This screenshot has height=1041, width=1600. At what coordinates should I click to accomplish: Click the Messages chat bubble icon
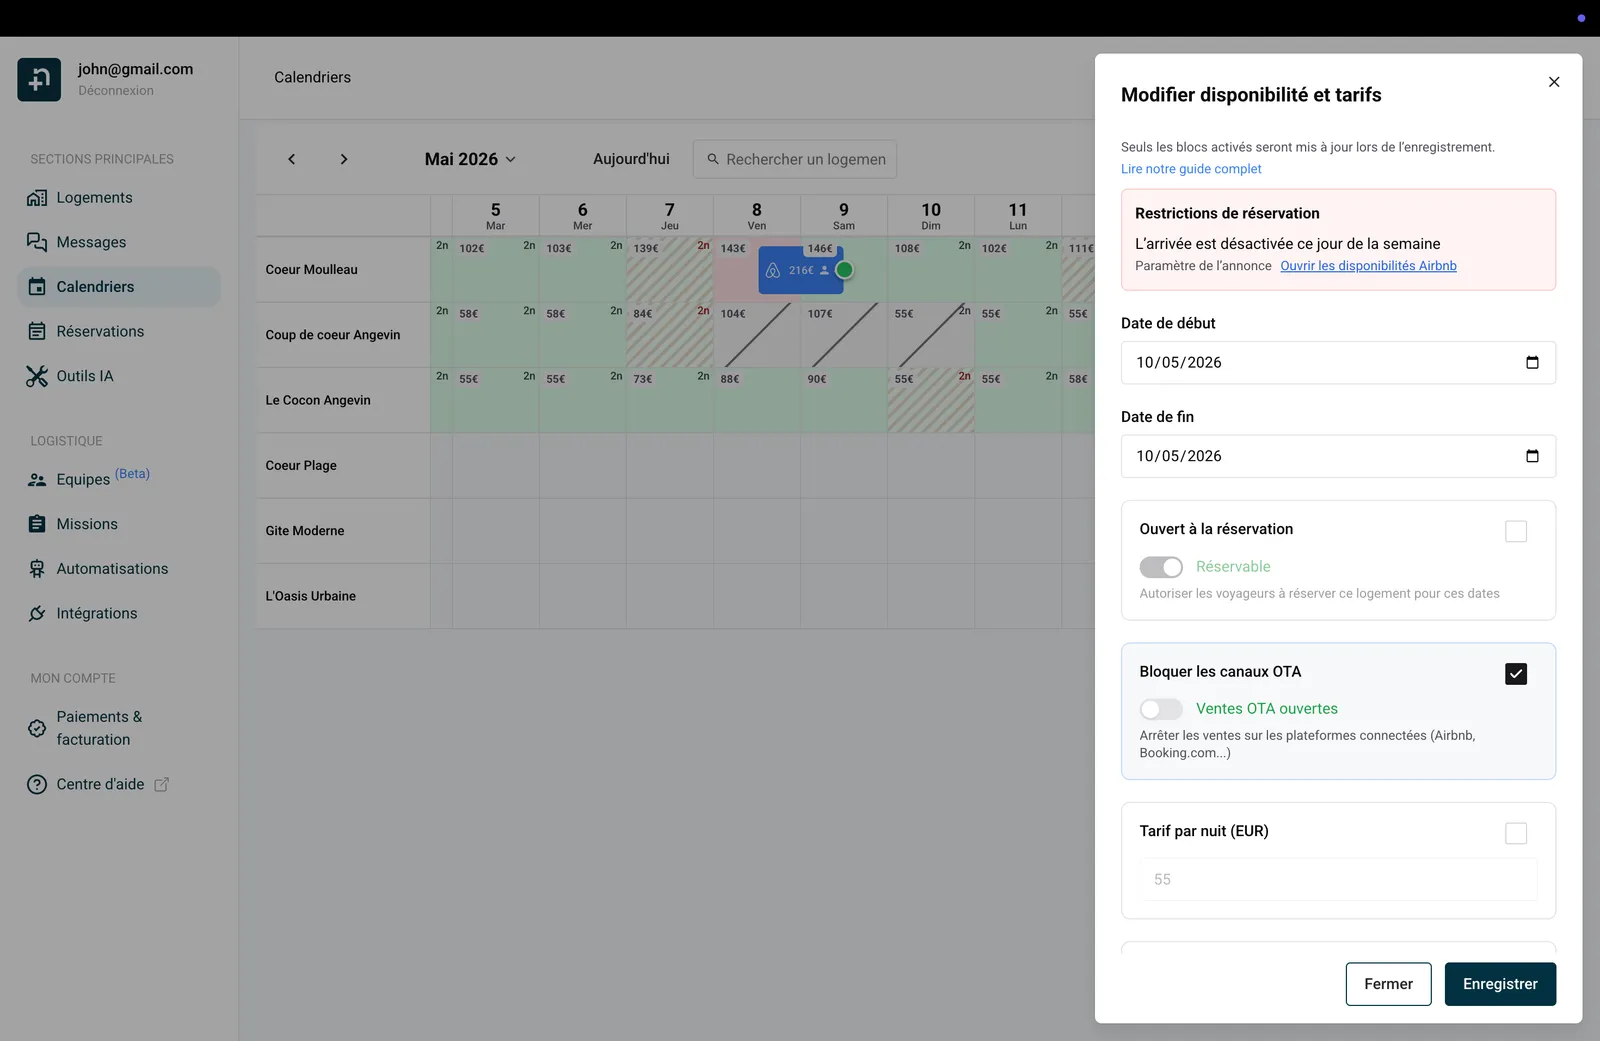[x=37, y=242]
